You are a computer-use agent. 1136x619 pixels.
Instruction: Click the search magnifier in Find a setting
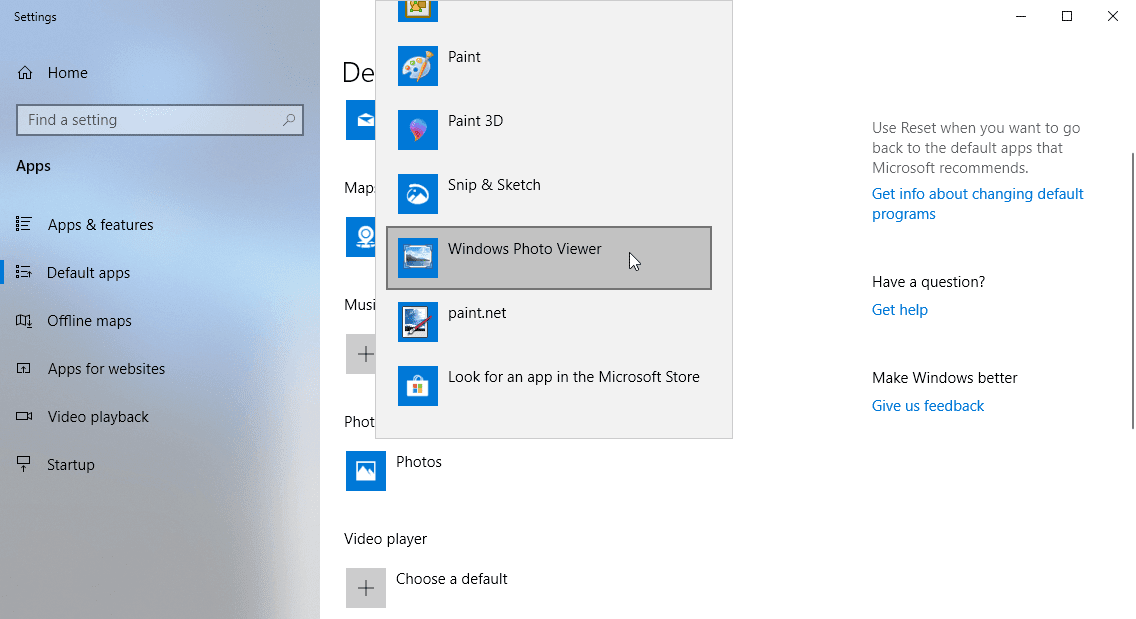point(289,120)
